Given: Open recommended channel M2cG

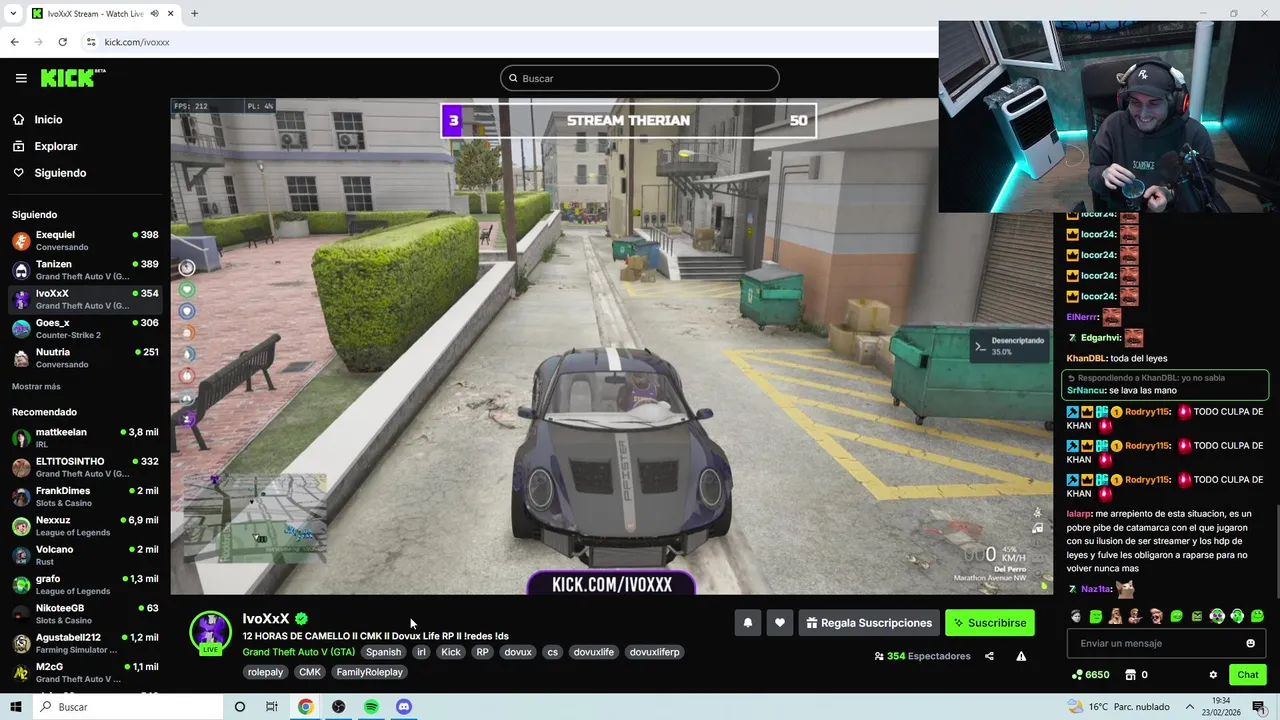Looking at the screenshot, I should click(85, 672).
